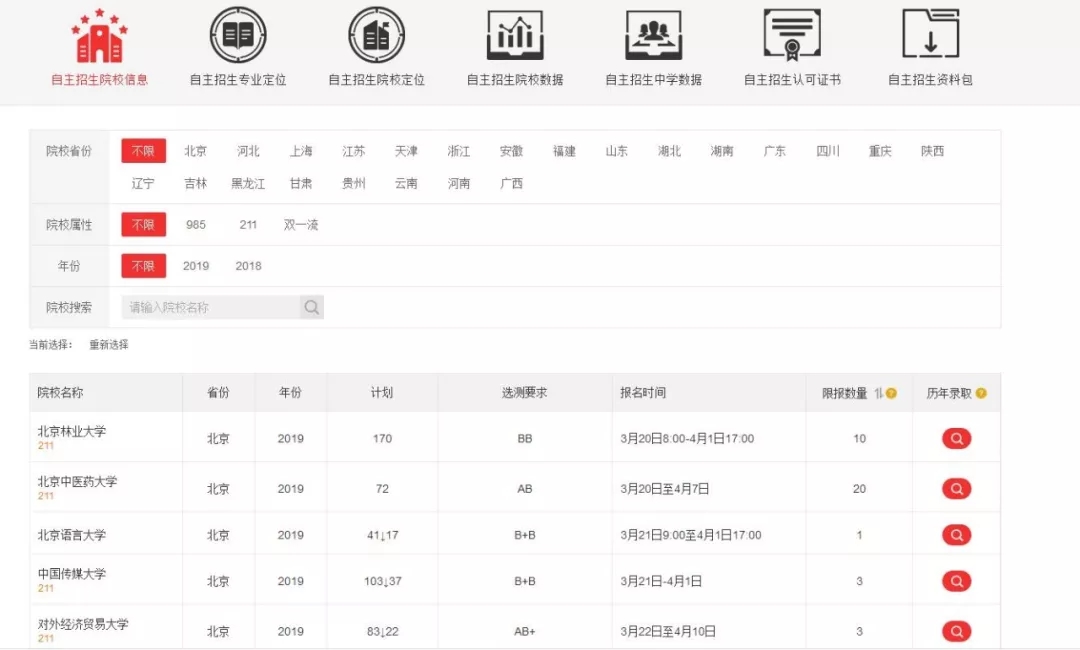Select the 自主招生院校数据 chart icon

point(515,36)
